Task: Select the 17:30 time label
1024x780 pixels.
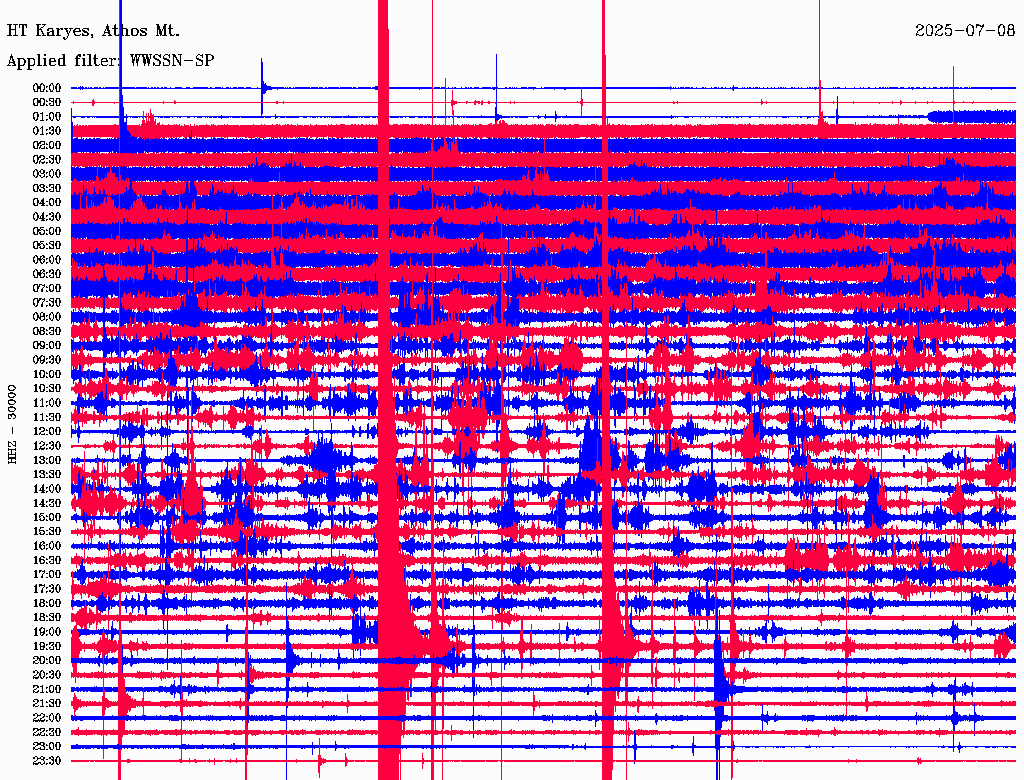Action: click(x=47, y=589)
